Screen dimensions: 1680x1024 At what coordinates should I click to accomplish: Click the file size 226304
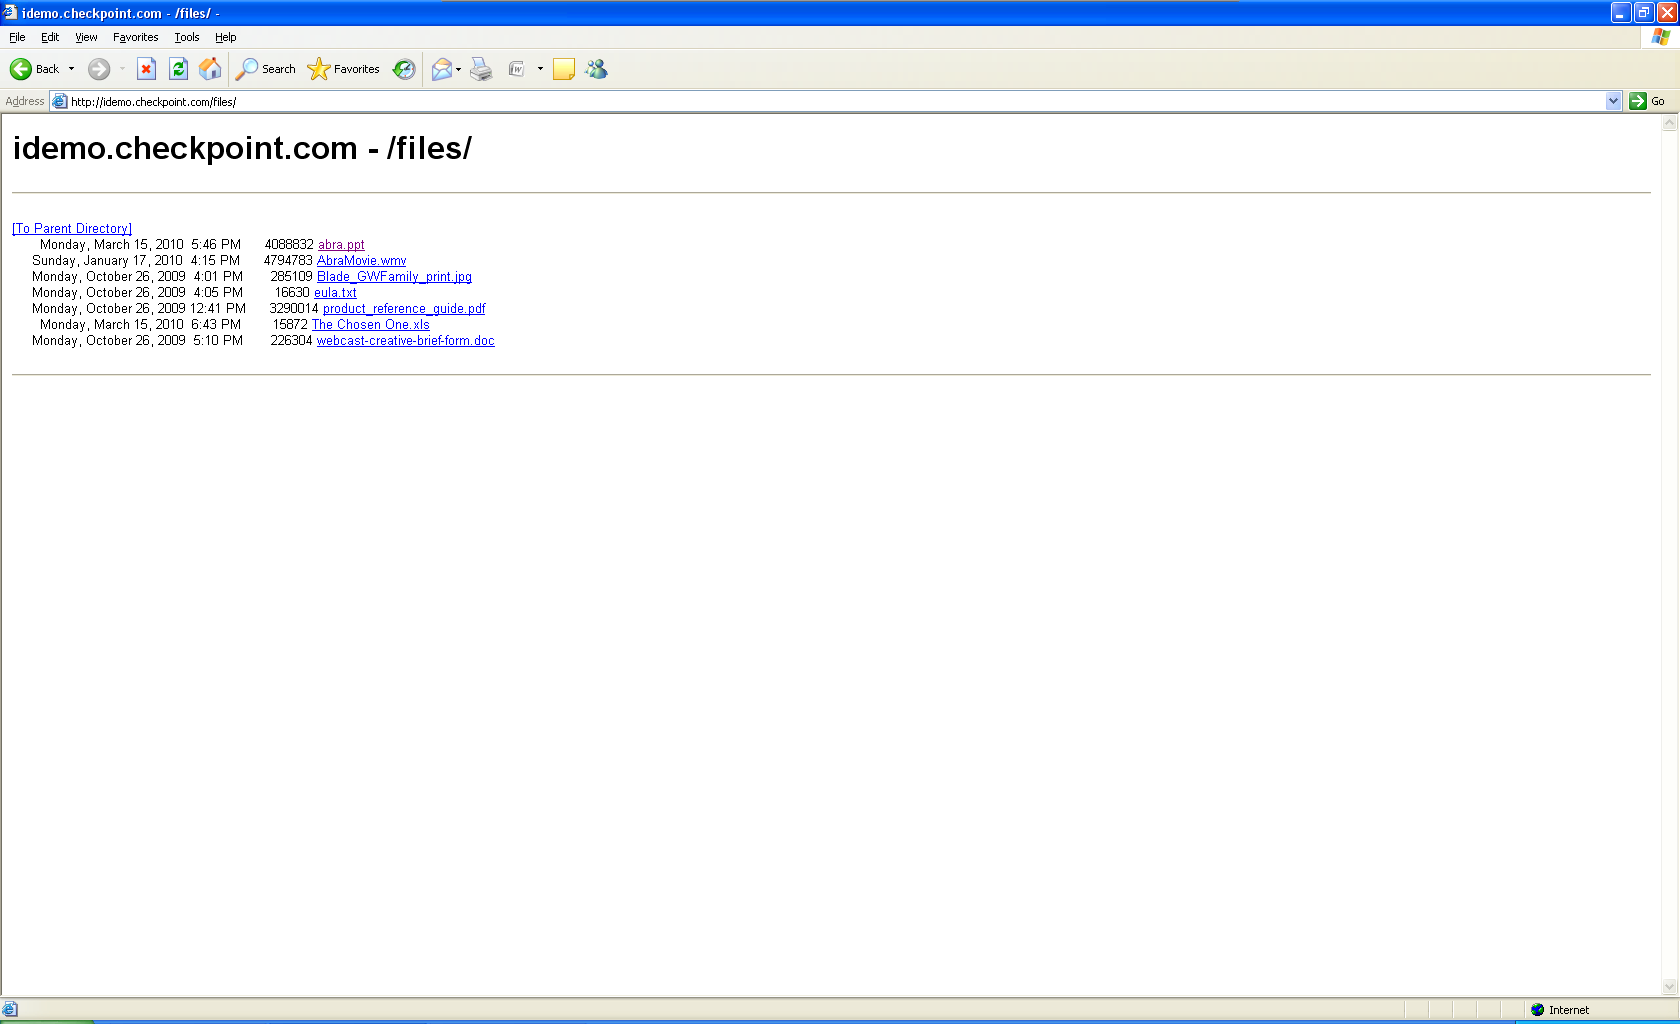[x=291, y=341]
